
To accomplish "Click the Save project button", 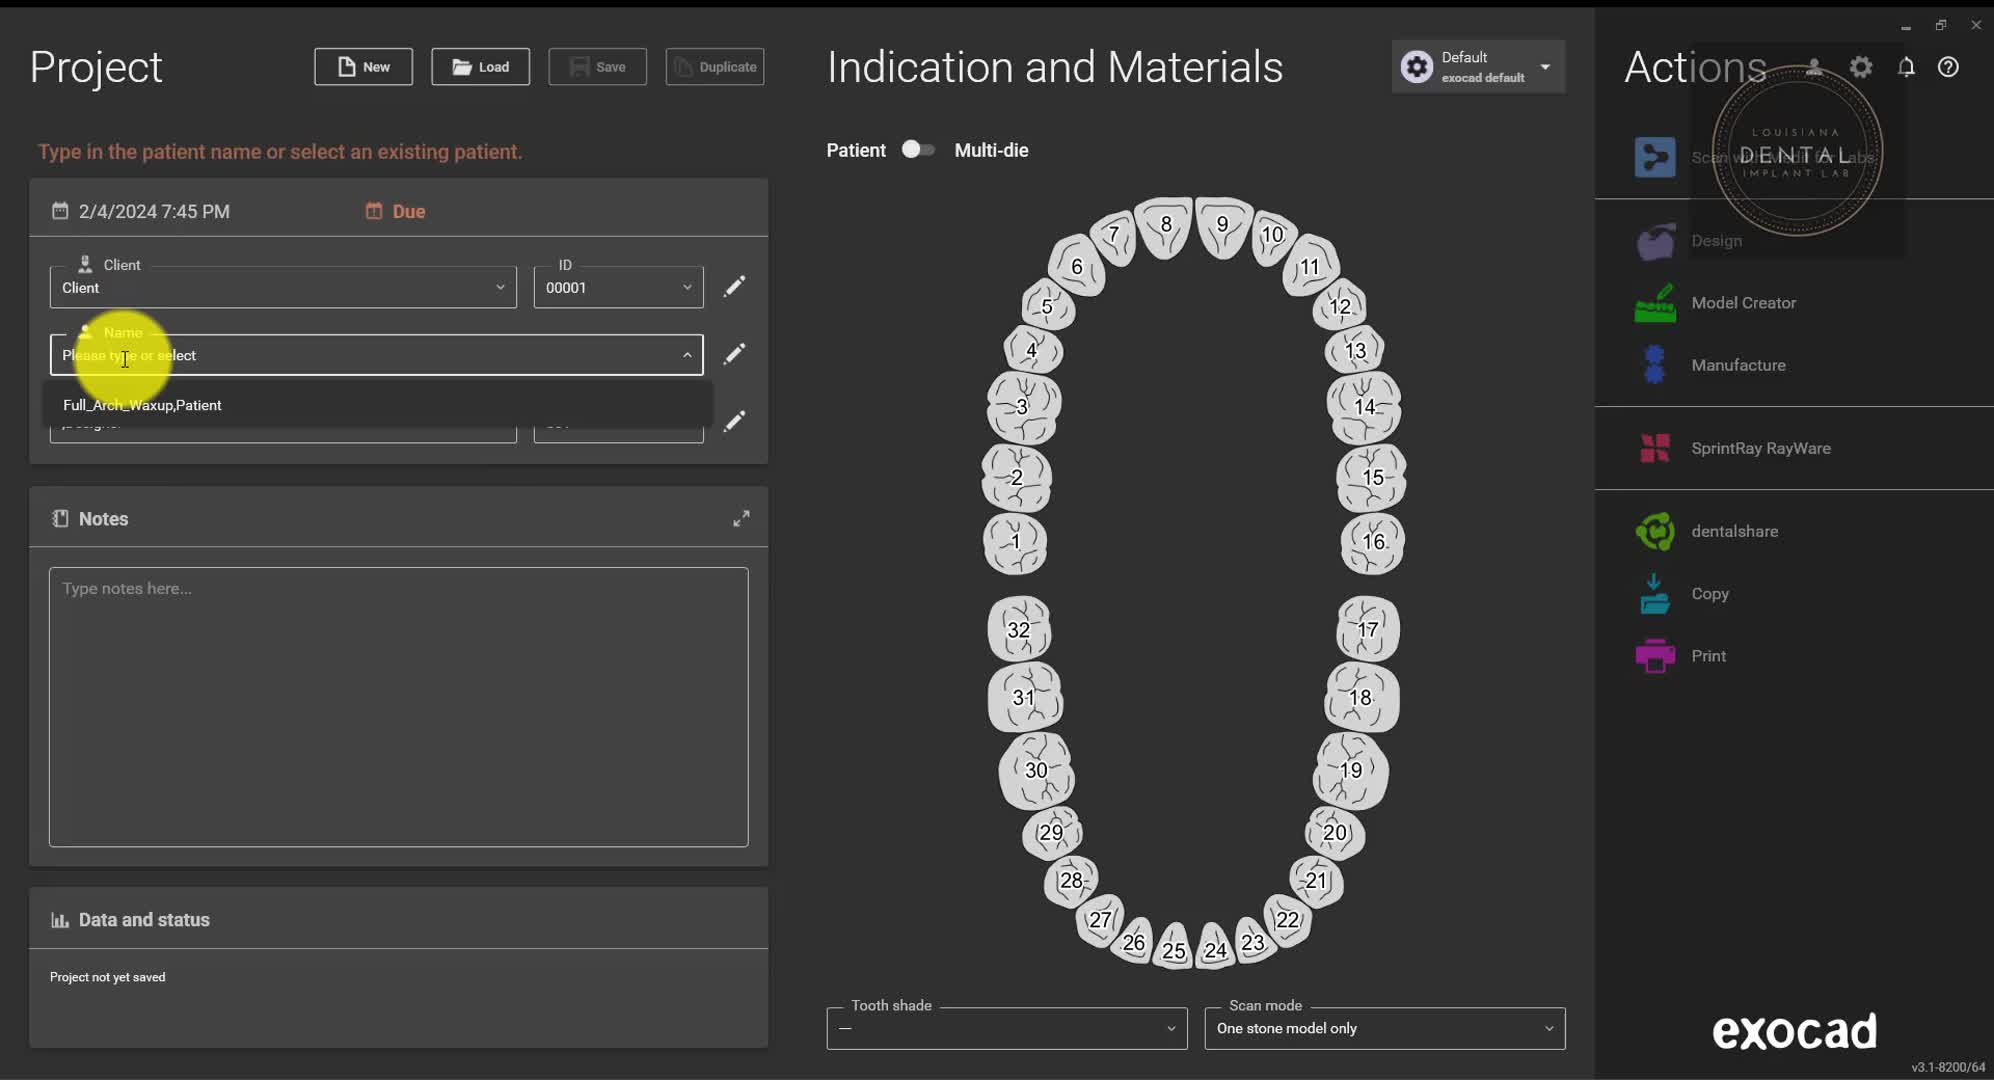I will tap(597, 67).
